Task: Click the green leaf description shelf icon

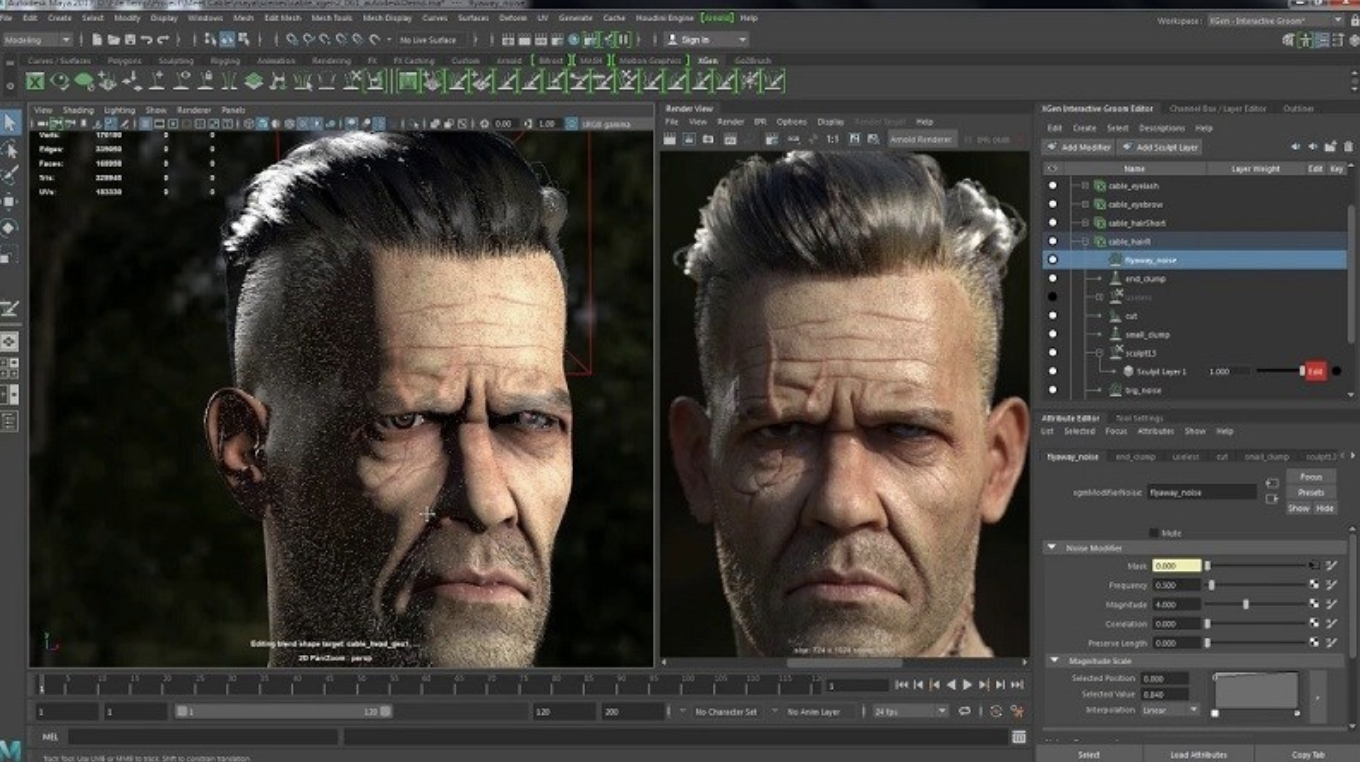Action: pos(84,81)
